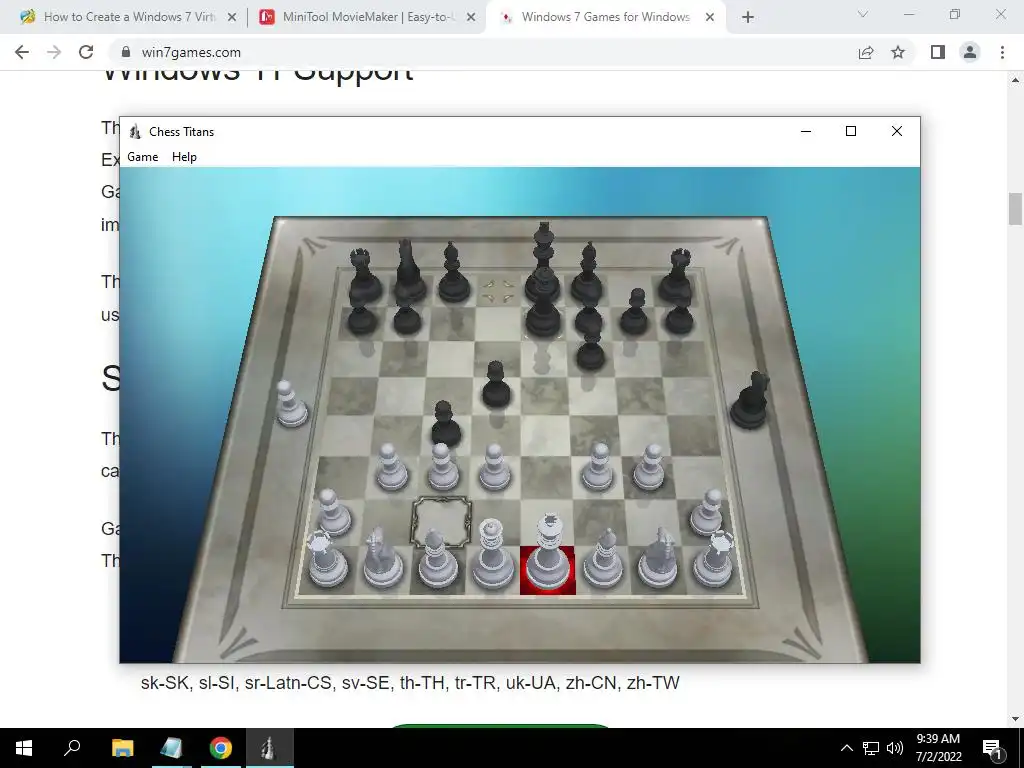Image resolution: width=1024 pixels, height=768 pixels.
Task: Open the Chrome three-dot menu
Action: (x=1002, y=52)
